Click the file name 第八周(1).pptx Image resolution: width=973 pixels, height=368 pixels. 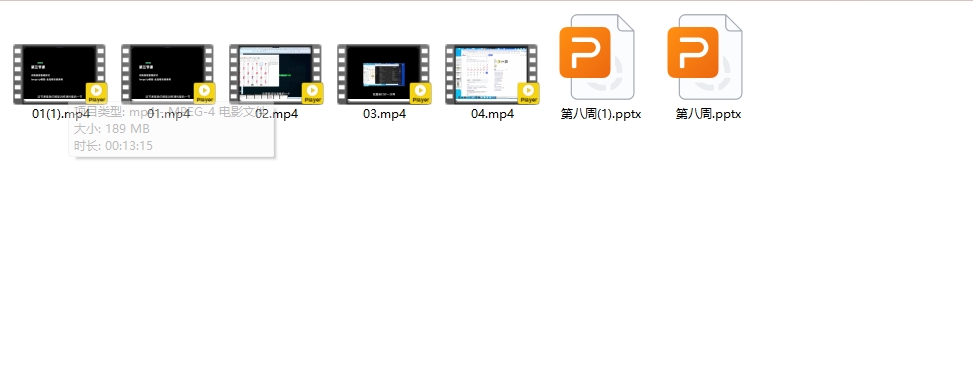[601, 114]
